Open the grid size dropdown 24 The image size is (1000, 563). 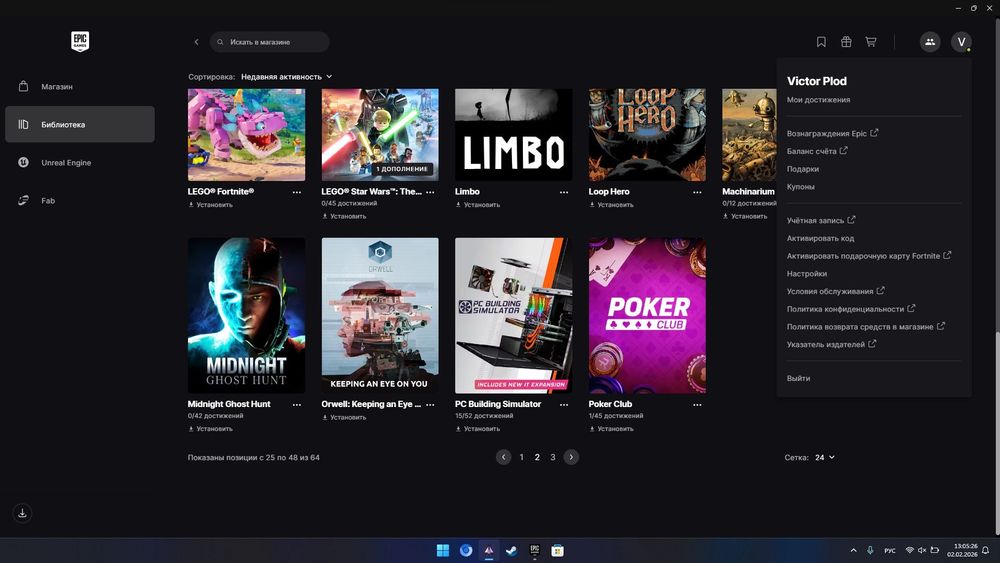click(825, 457)
